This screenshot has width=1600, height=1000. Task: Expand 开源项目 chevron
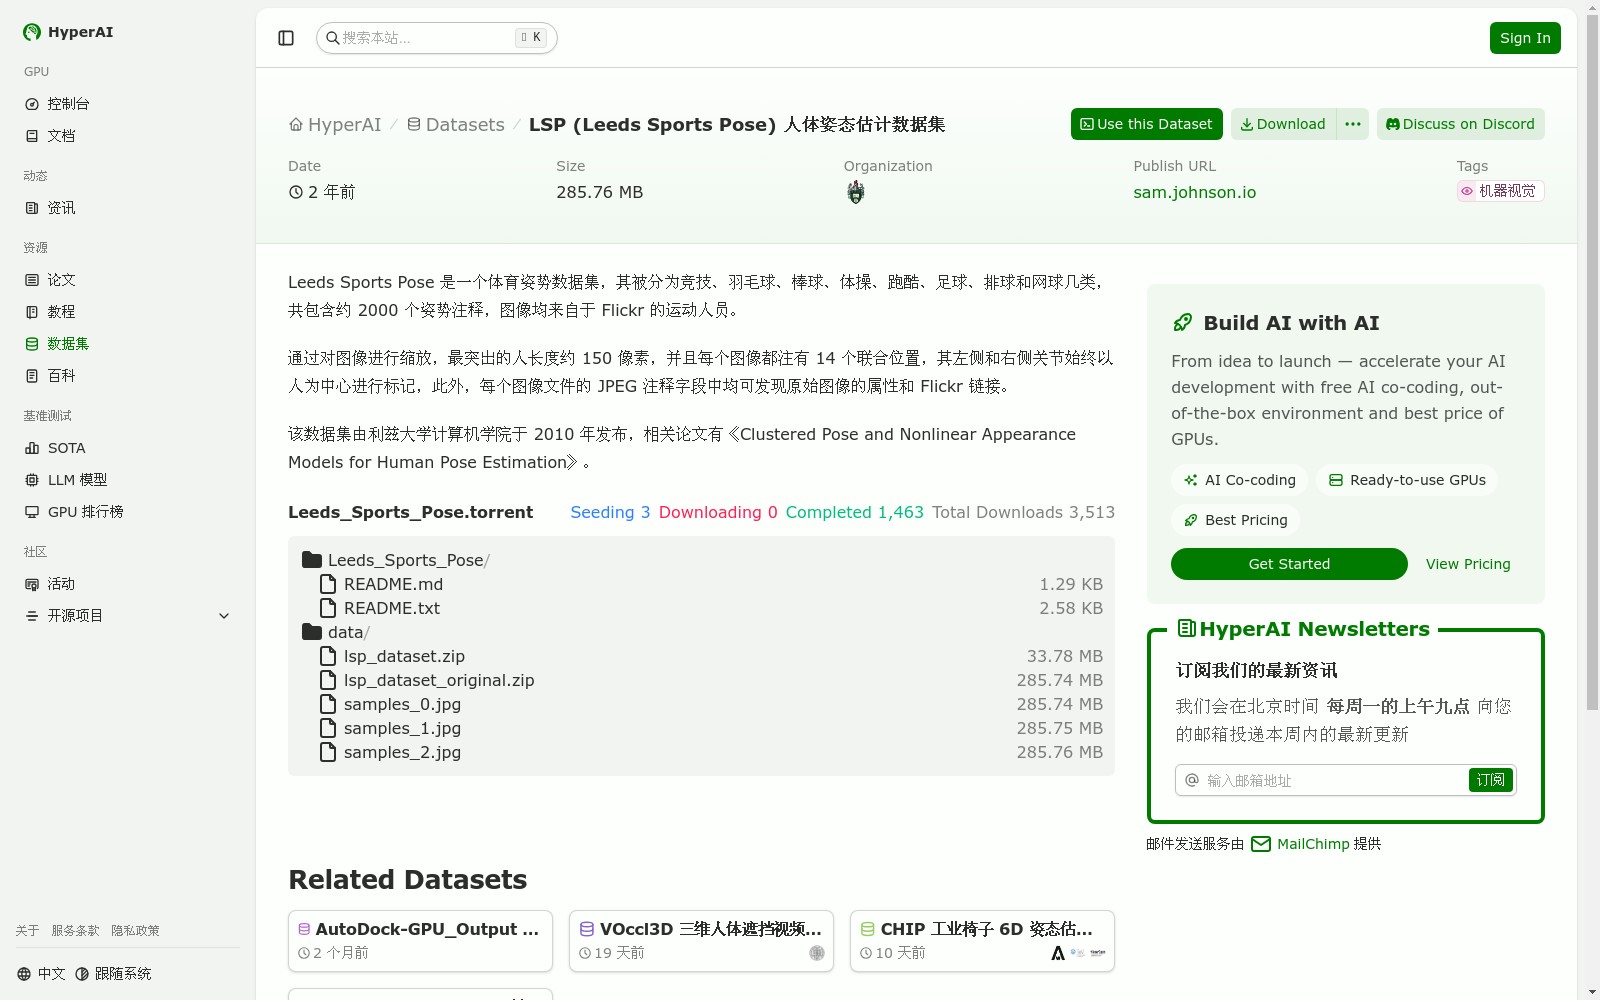pyautogui.click(x=224, y=616)
